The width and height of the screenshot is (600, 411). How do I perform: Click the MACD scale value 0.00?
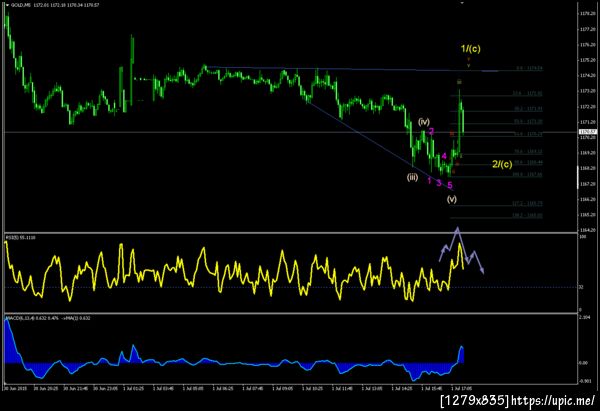click(x=583, y=362)
